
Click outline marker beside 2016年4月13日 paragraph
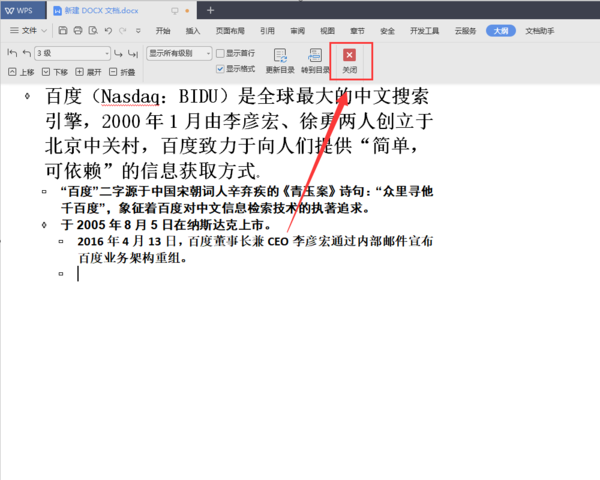coord(61,241)
